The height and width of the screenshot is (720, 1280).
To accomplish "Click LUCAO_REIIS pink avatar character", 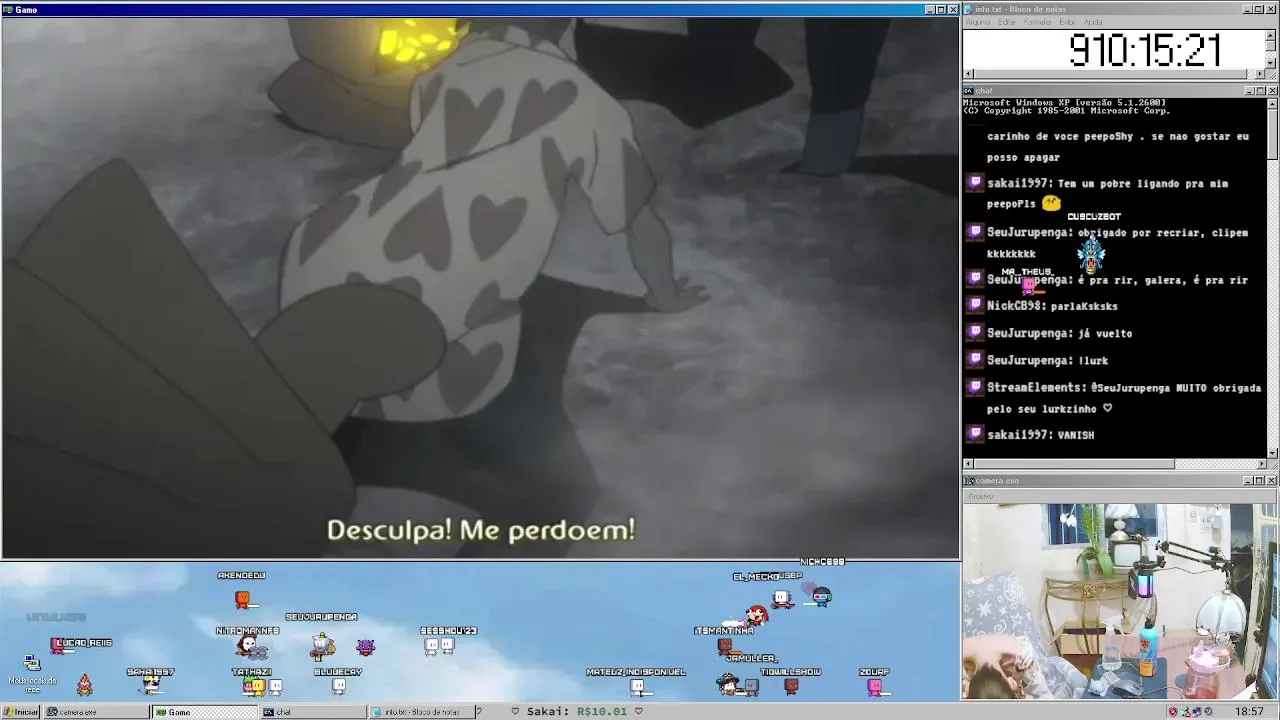I will 59,647.
